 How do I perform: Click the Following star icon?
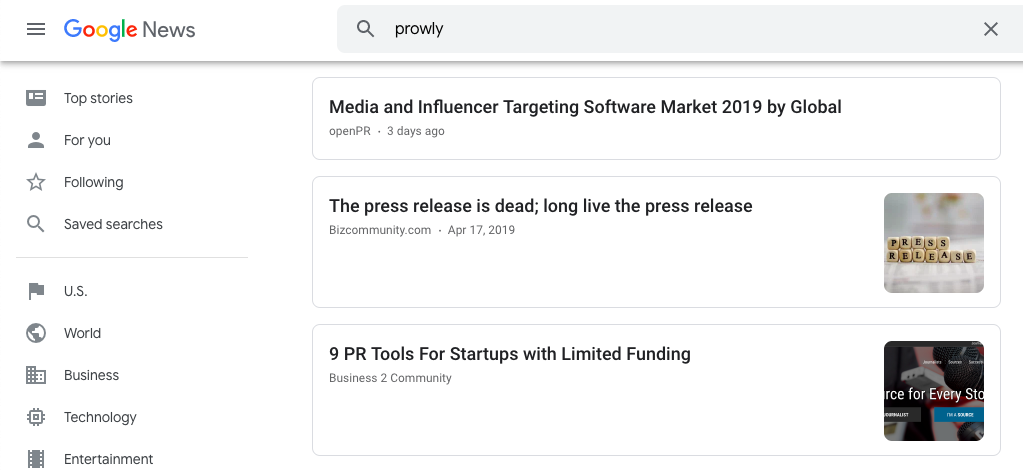pyautogui.click(x=36, y=182)
